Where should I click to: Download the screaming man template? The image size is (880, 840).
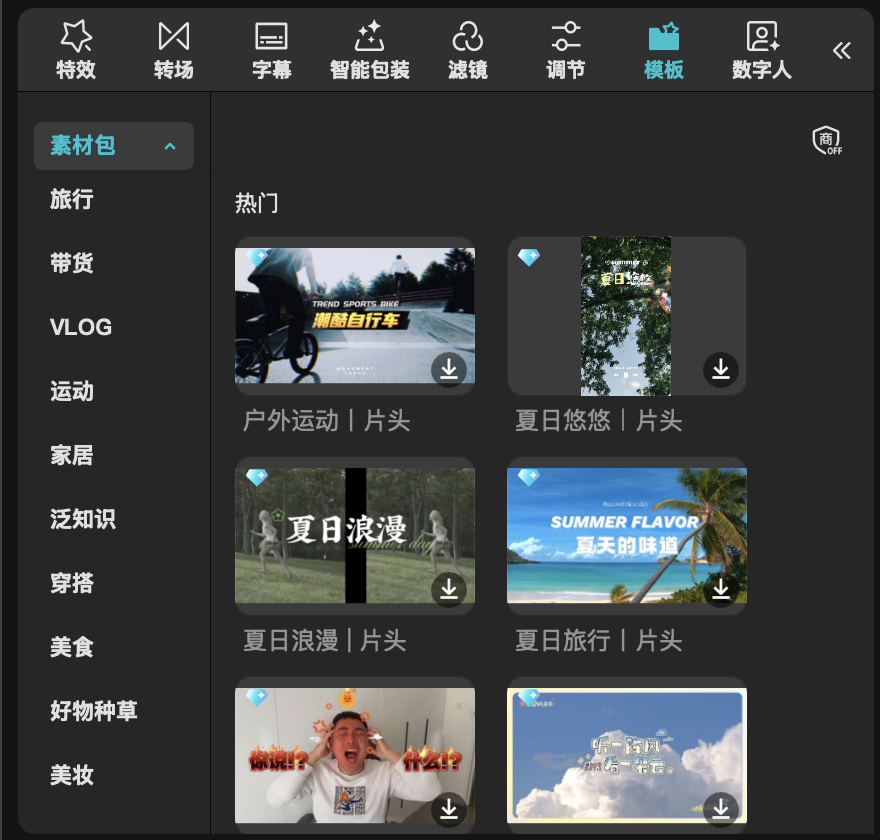point(448,809)
